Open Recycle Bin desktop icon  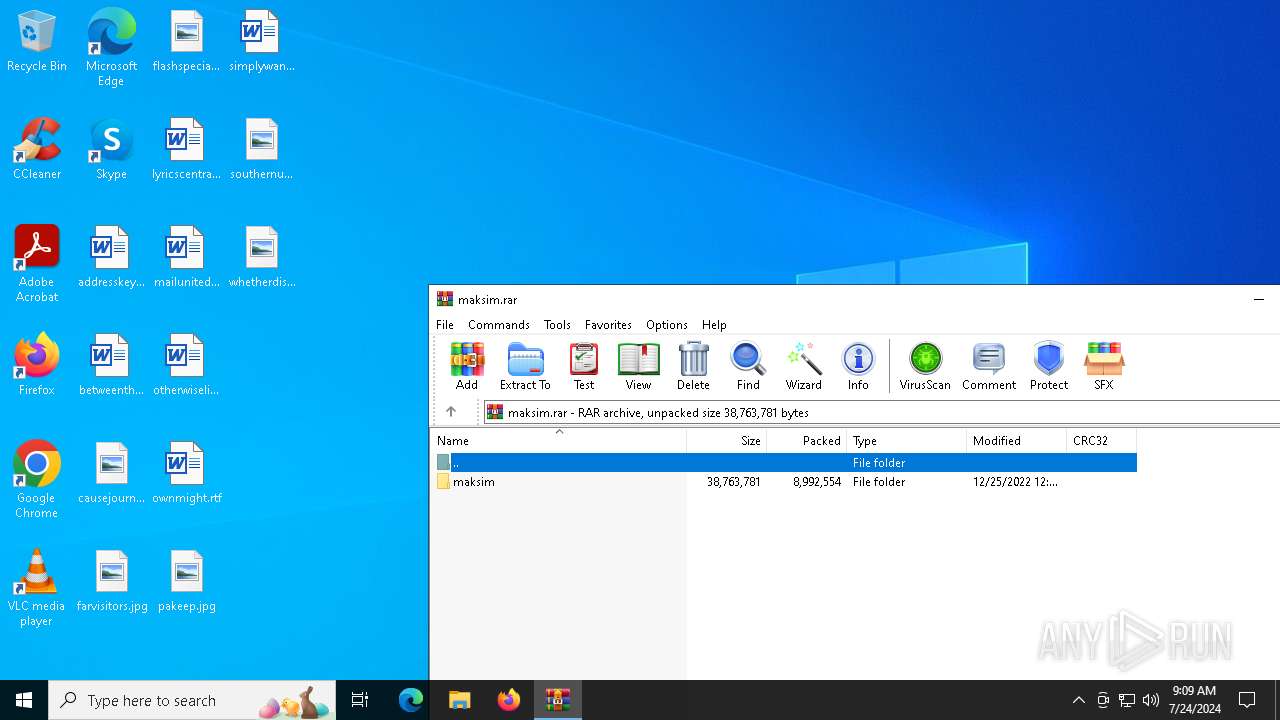[37, 42]
